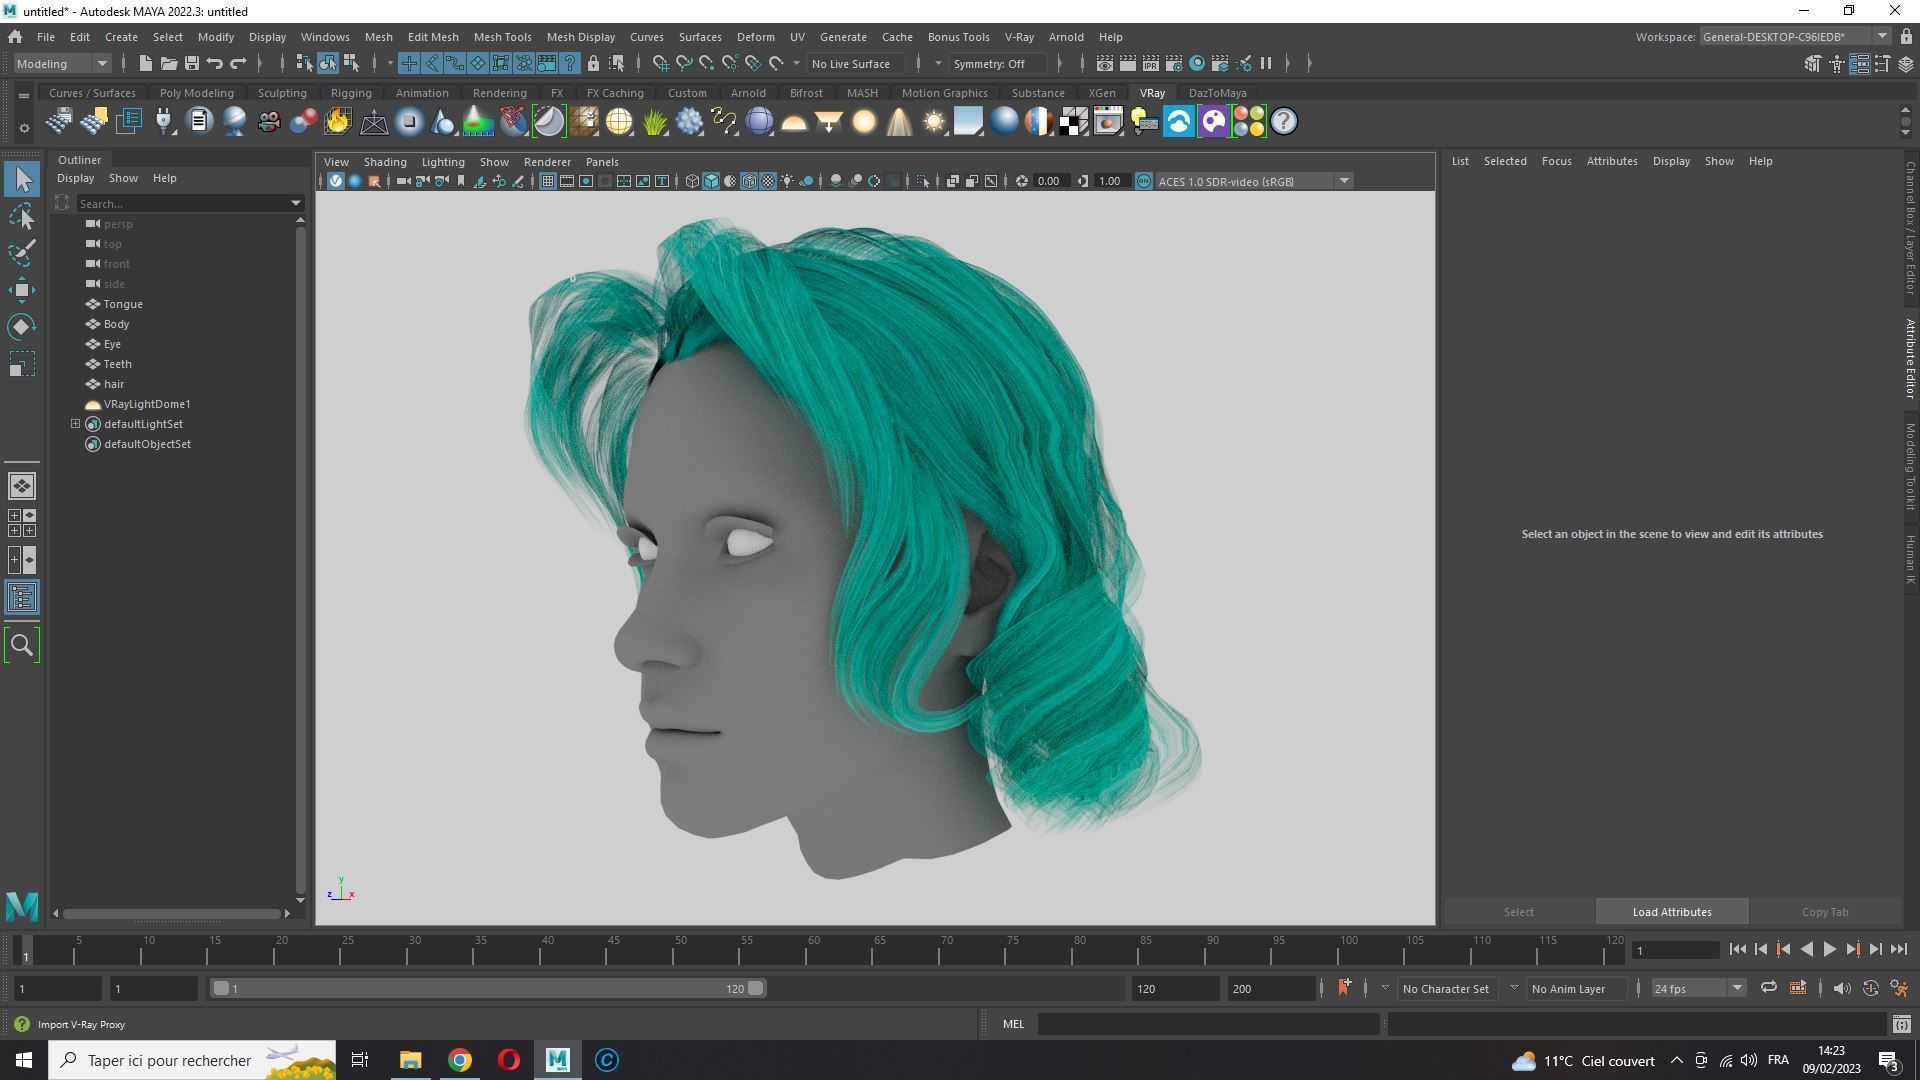
Task: Open the Symmetry: Off dropdown
Action: click(x=998, y=63)
